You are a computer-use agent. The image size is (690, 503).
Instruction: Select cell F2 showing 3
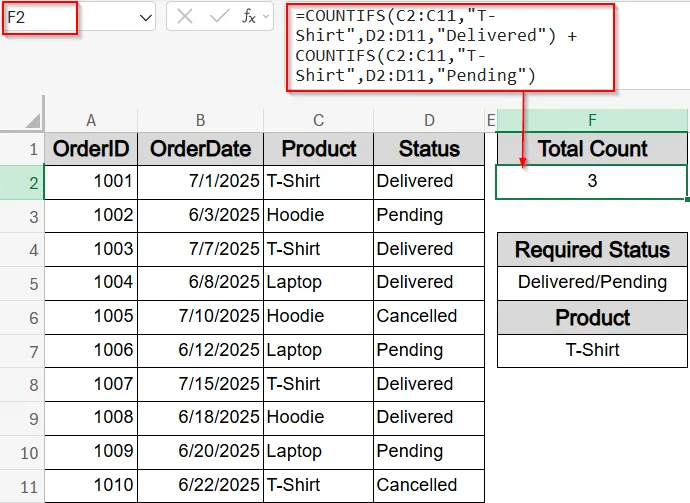click(x=592, y=182)
